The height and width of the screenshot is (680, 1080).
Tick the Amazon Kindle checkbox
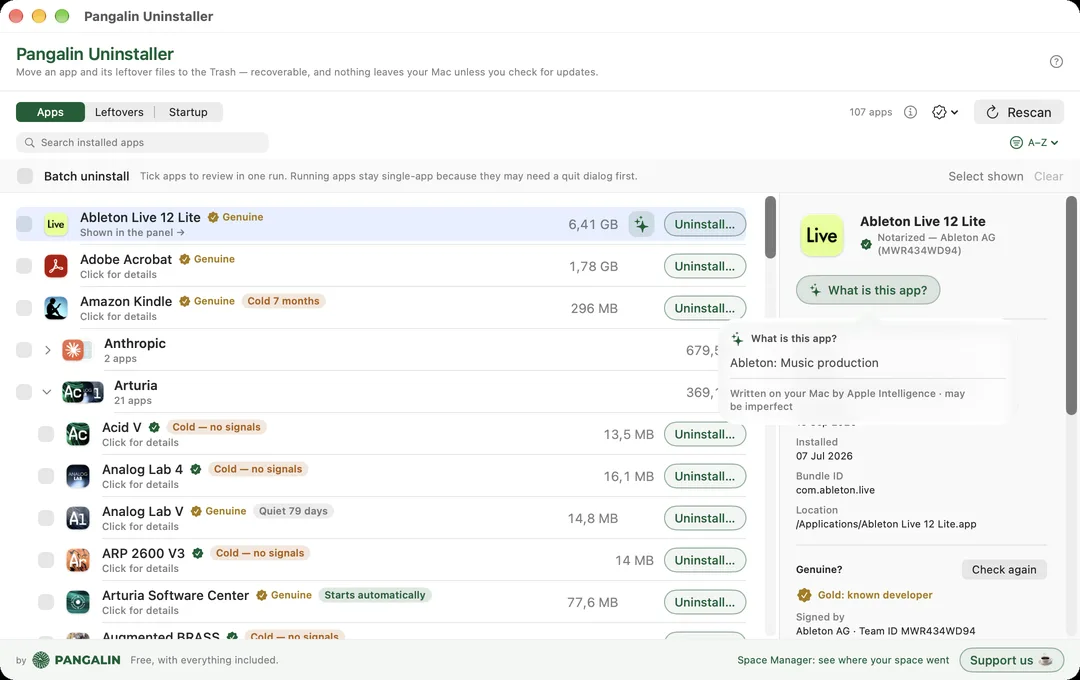[24, 309]
